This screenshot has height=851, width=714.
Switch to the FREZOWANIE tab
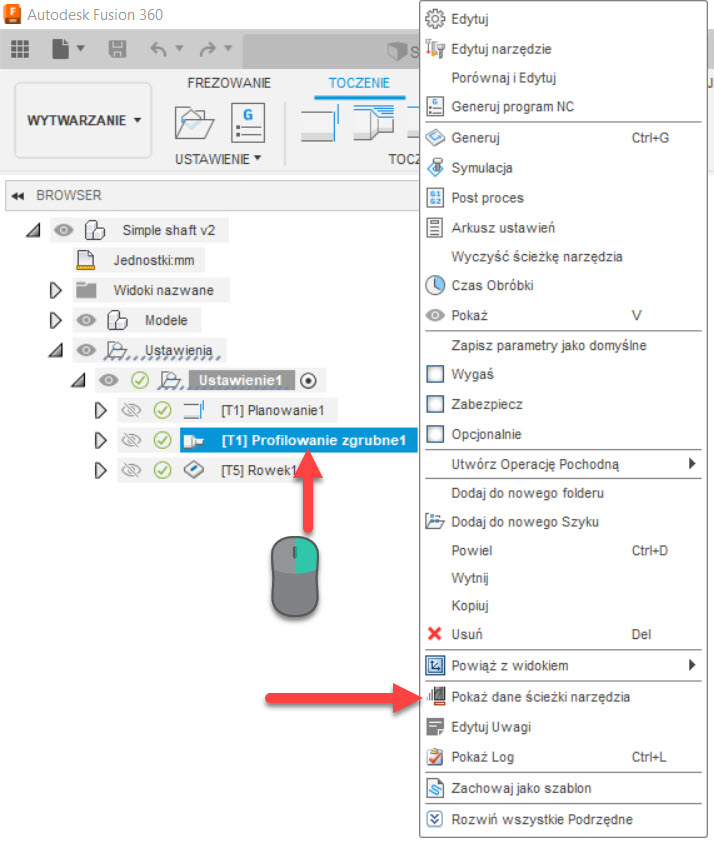pyautogui.click(x=229, y=83)
